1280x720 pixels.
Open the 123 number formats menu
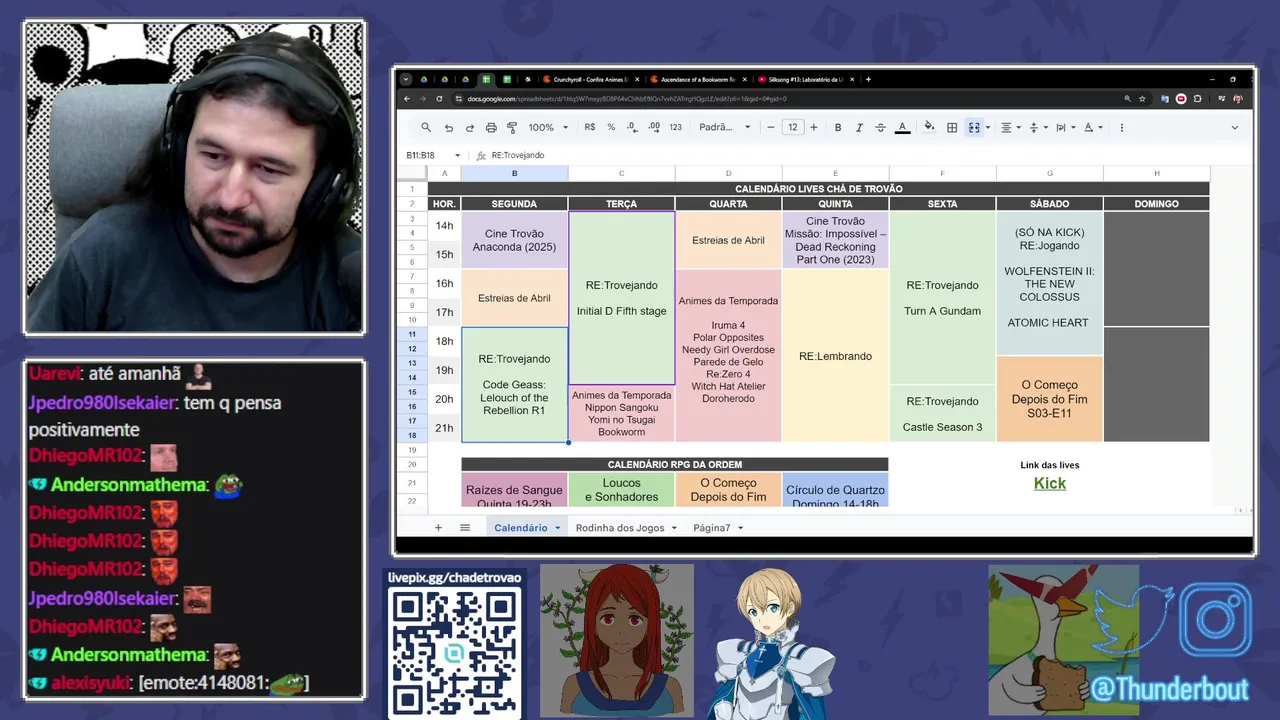(x=676, y=127)
